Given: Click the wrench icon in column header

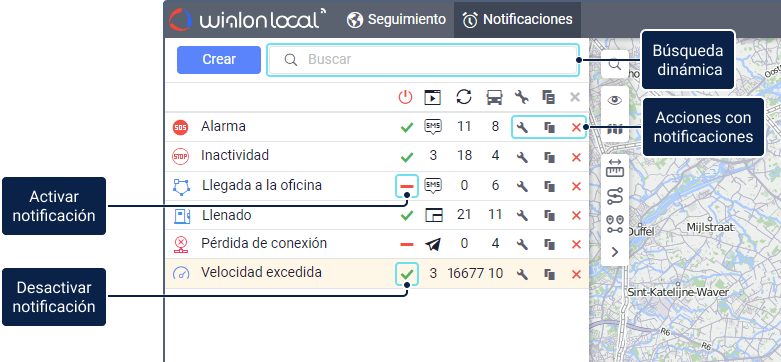Looking at the screenshot, I should 521,97.
